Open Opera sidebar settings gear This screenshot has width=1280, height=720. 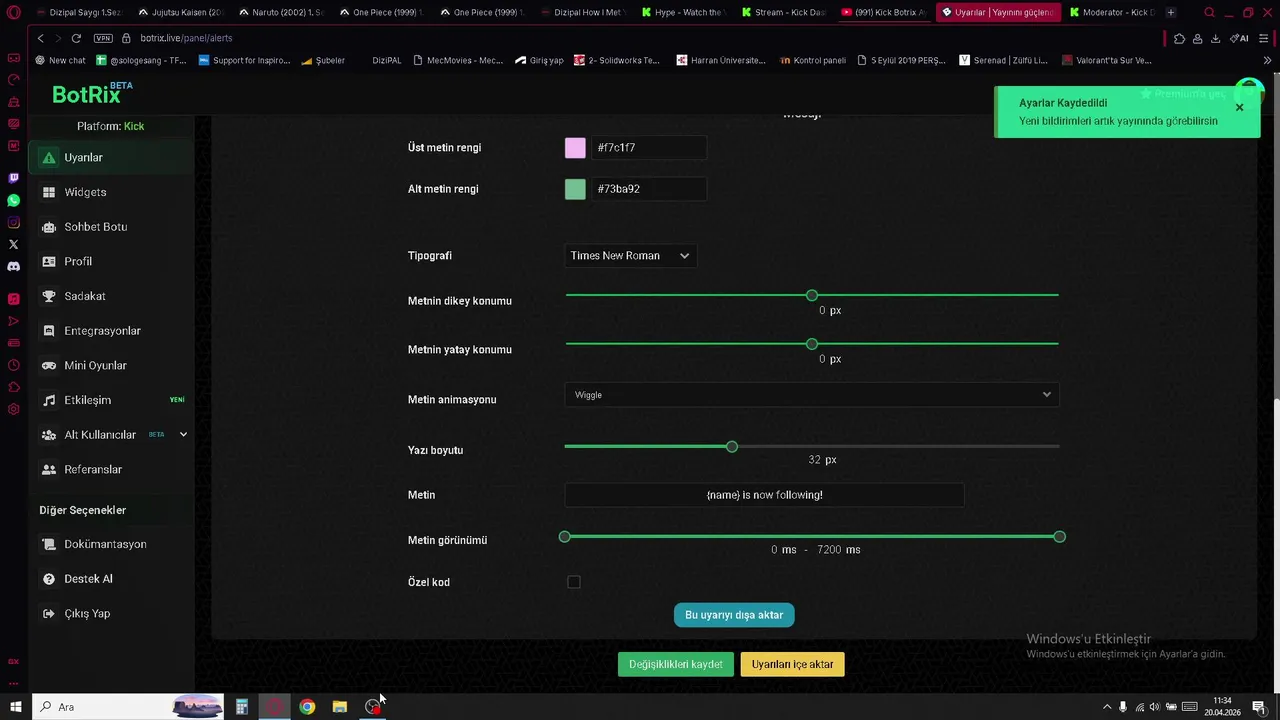pyautogui.click(x=13, y=409)
